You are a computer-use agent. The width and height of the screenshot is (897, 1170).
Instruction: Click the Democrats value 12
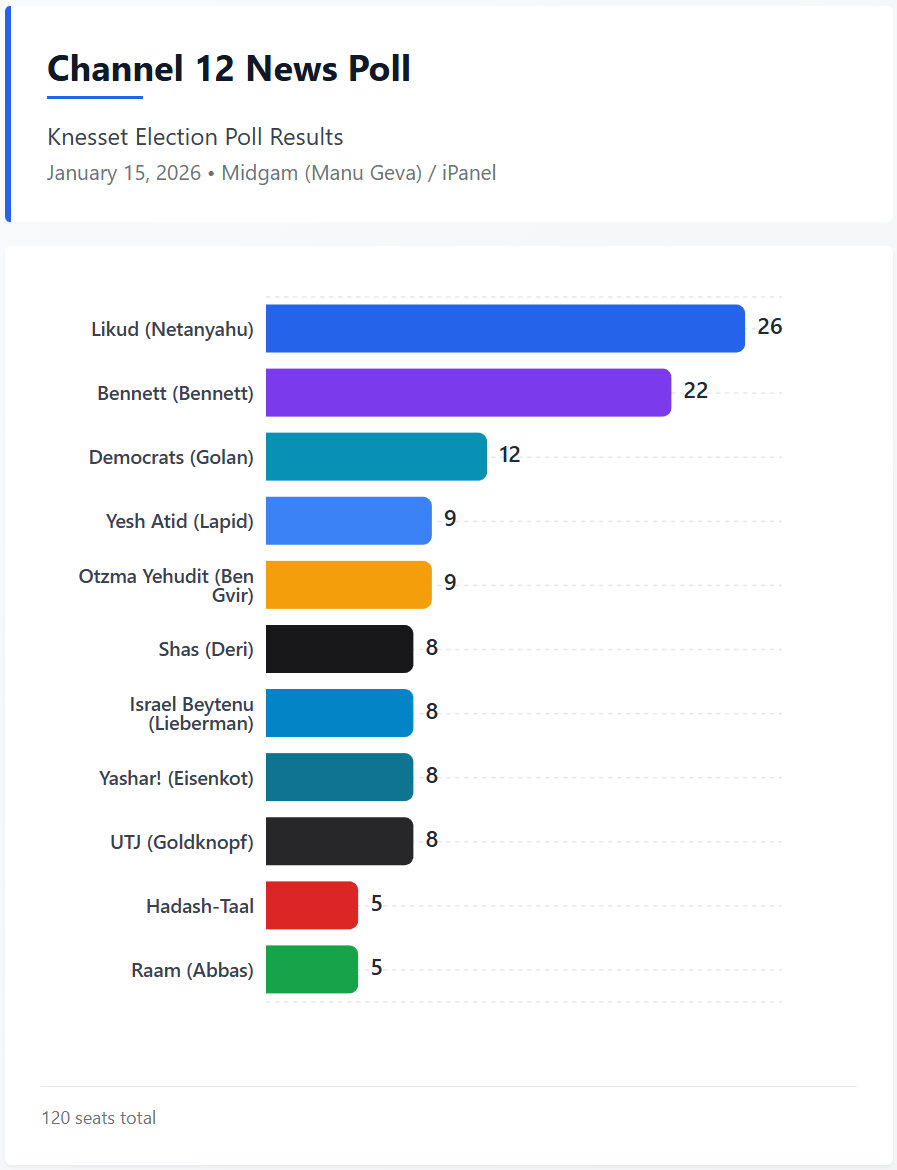509,455
